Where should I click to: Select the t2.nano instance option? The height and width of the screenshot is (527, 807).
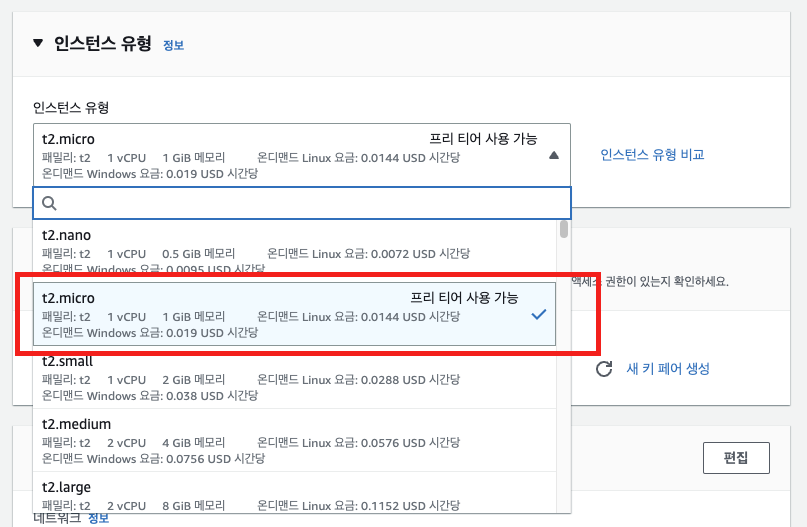point(294,251)
